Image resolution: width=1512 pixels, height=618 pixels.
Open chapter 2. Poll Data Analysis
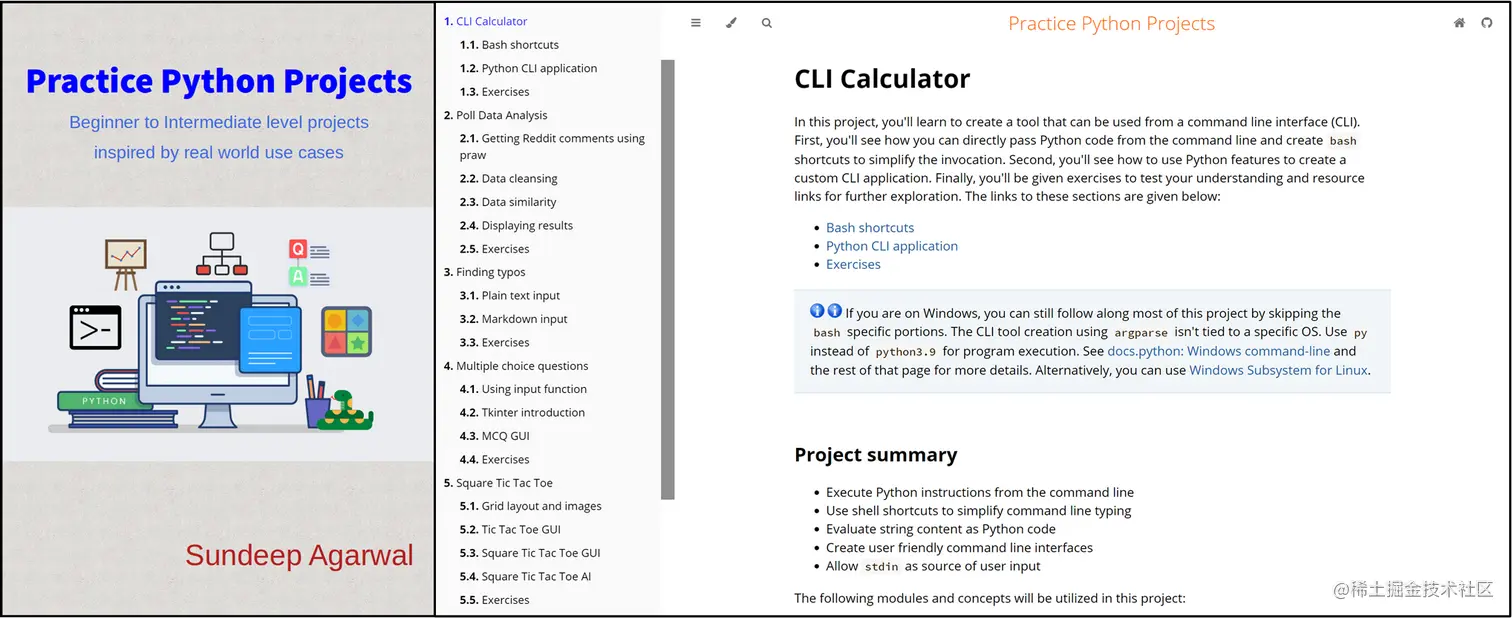click(495, 115)
